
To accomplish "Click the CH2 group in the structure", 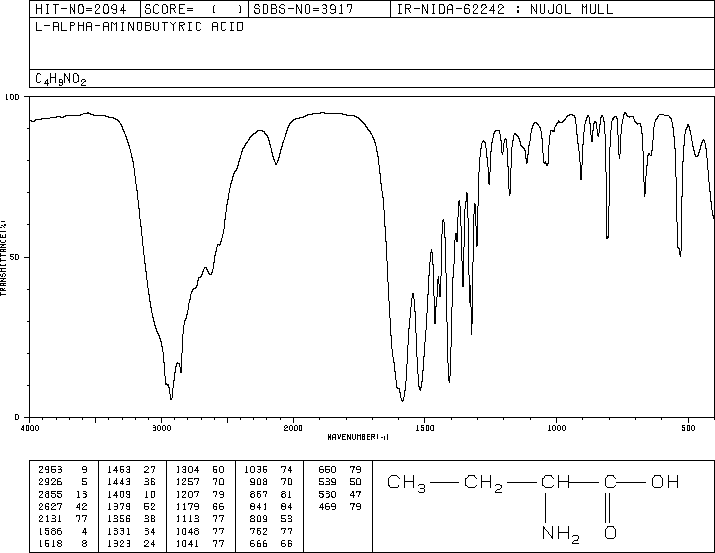I will [x=483, y=483].
